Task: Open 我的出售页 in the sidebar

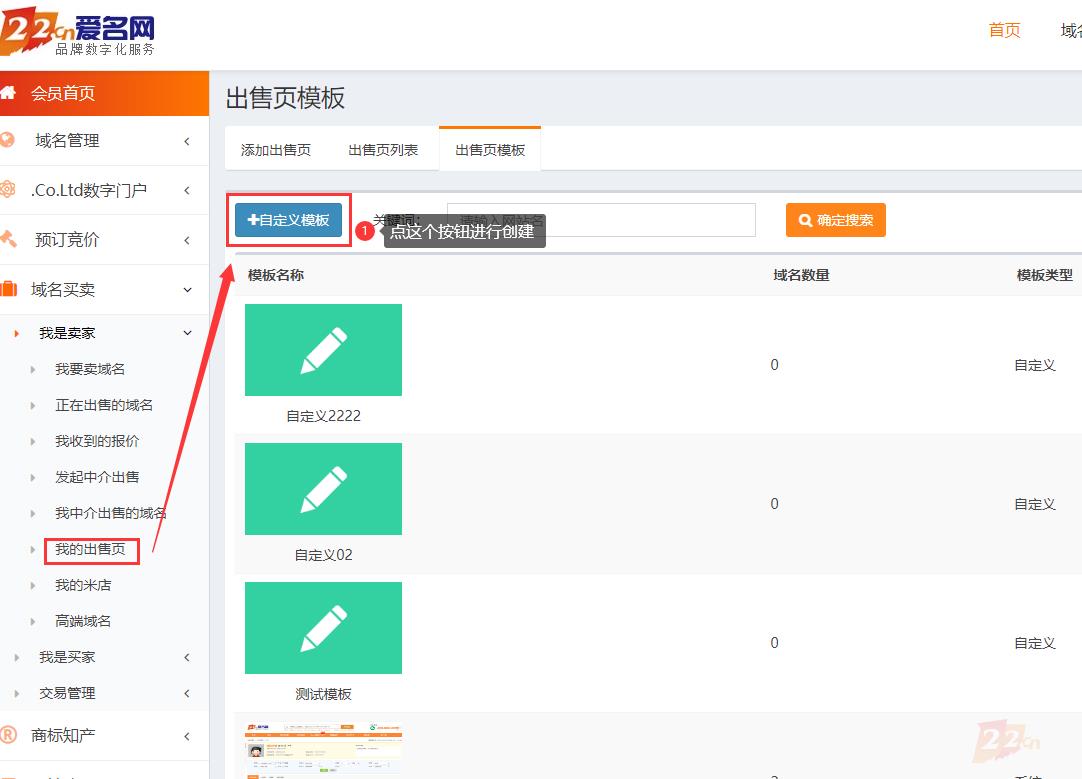Action: pyautogui.click(x=90, y=549)
